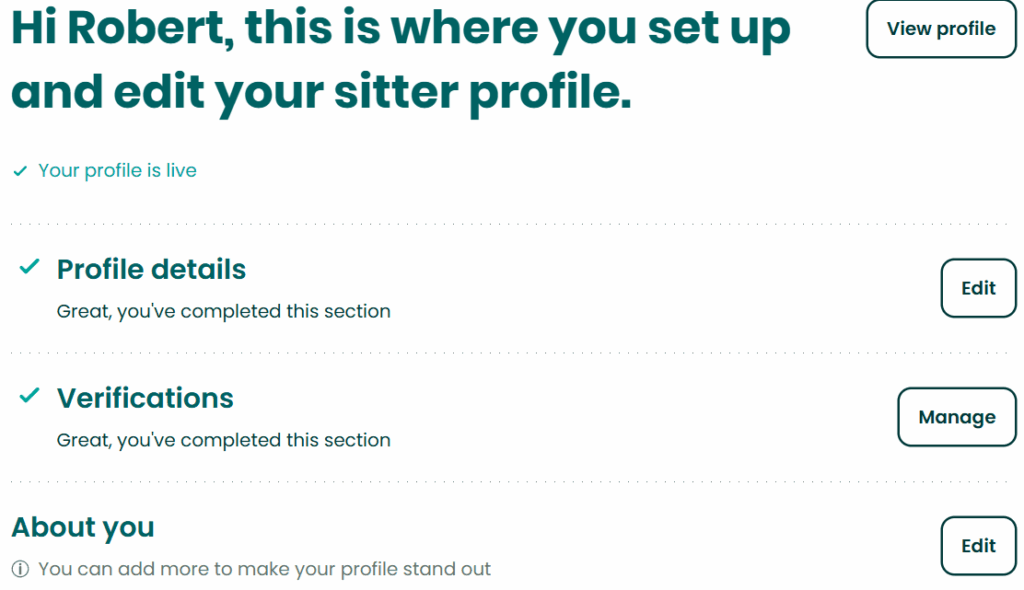Viewport: 1024px width, 590px height.
Task: Click the Profile details heading
Action: pyautogui.click(x=151, y=269)
